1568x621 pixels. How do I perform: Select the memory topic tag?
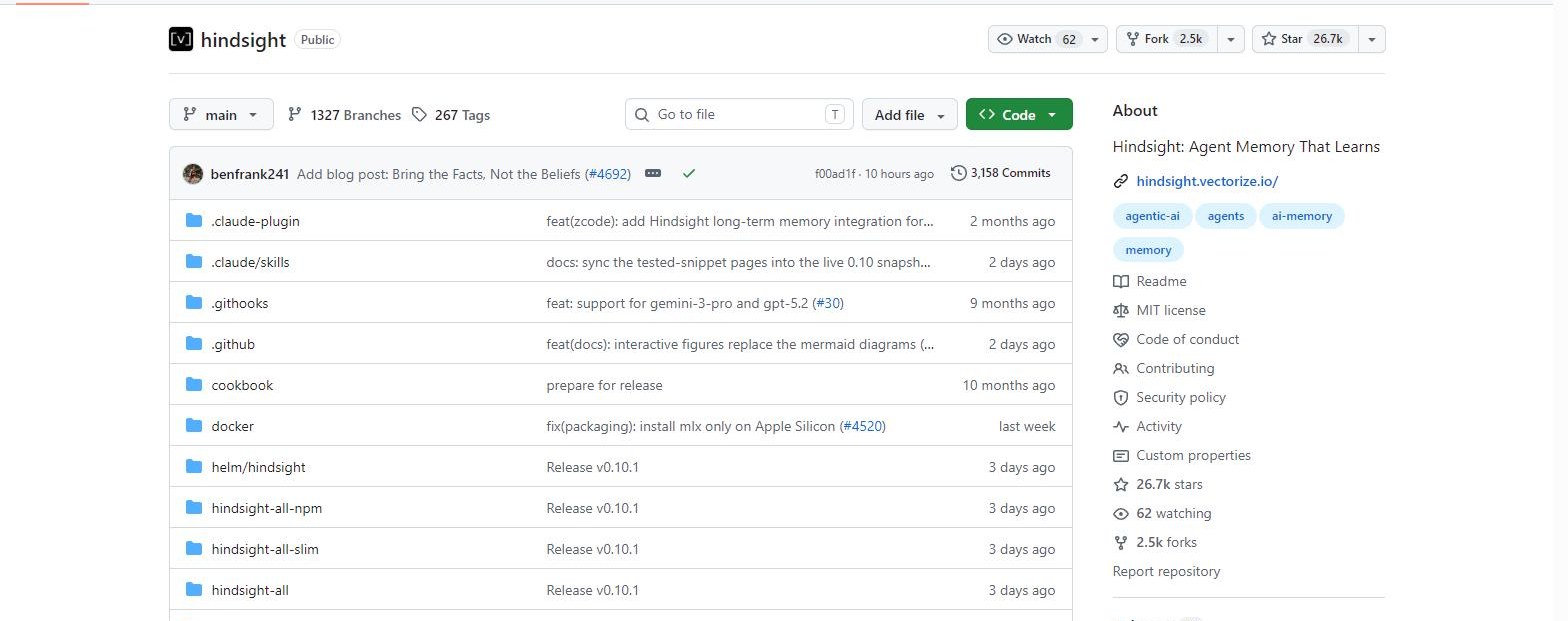1148,250
